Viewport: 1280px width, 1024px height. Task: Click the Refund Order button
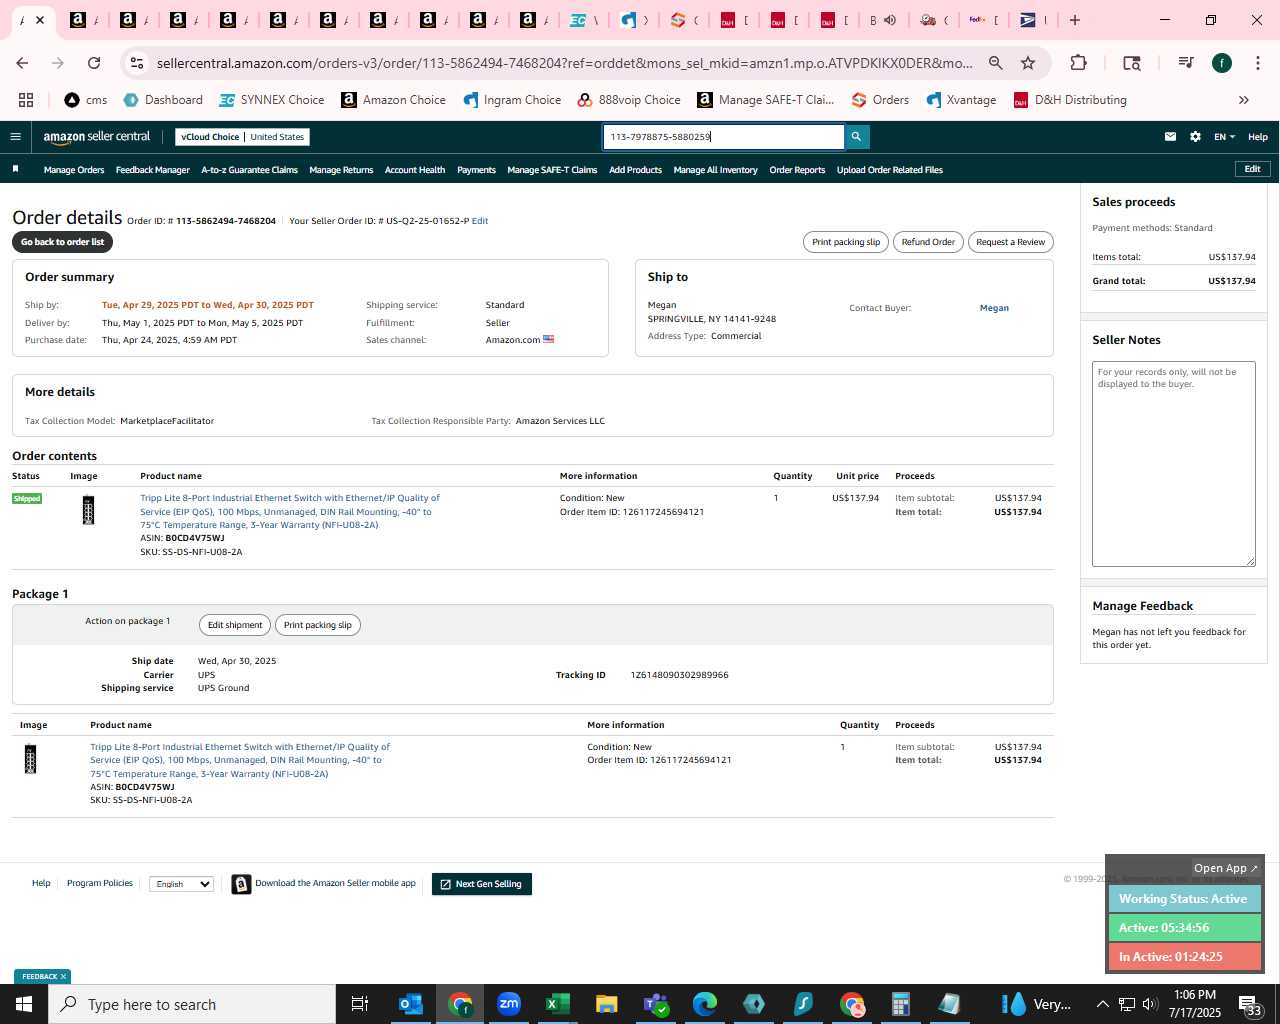[x=928, y=242]
